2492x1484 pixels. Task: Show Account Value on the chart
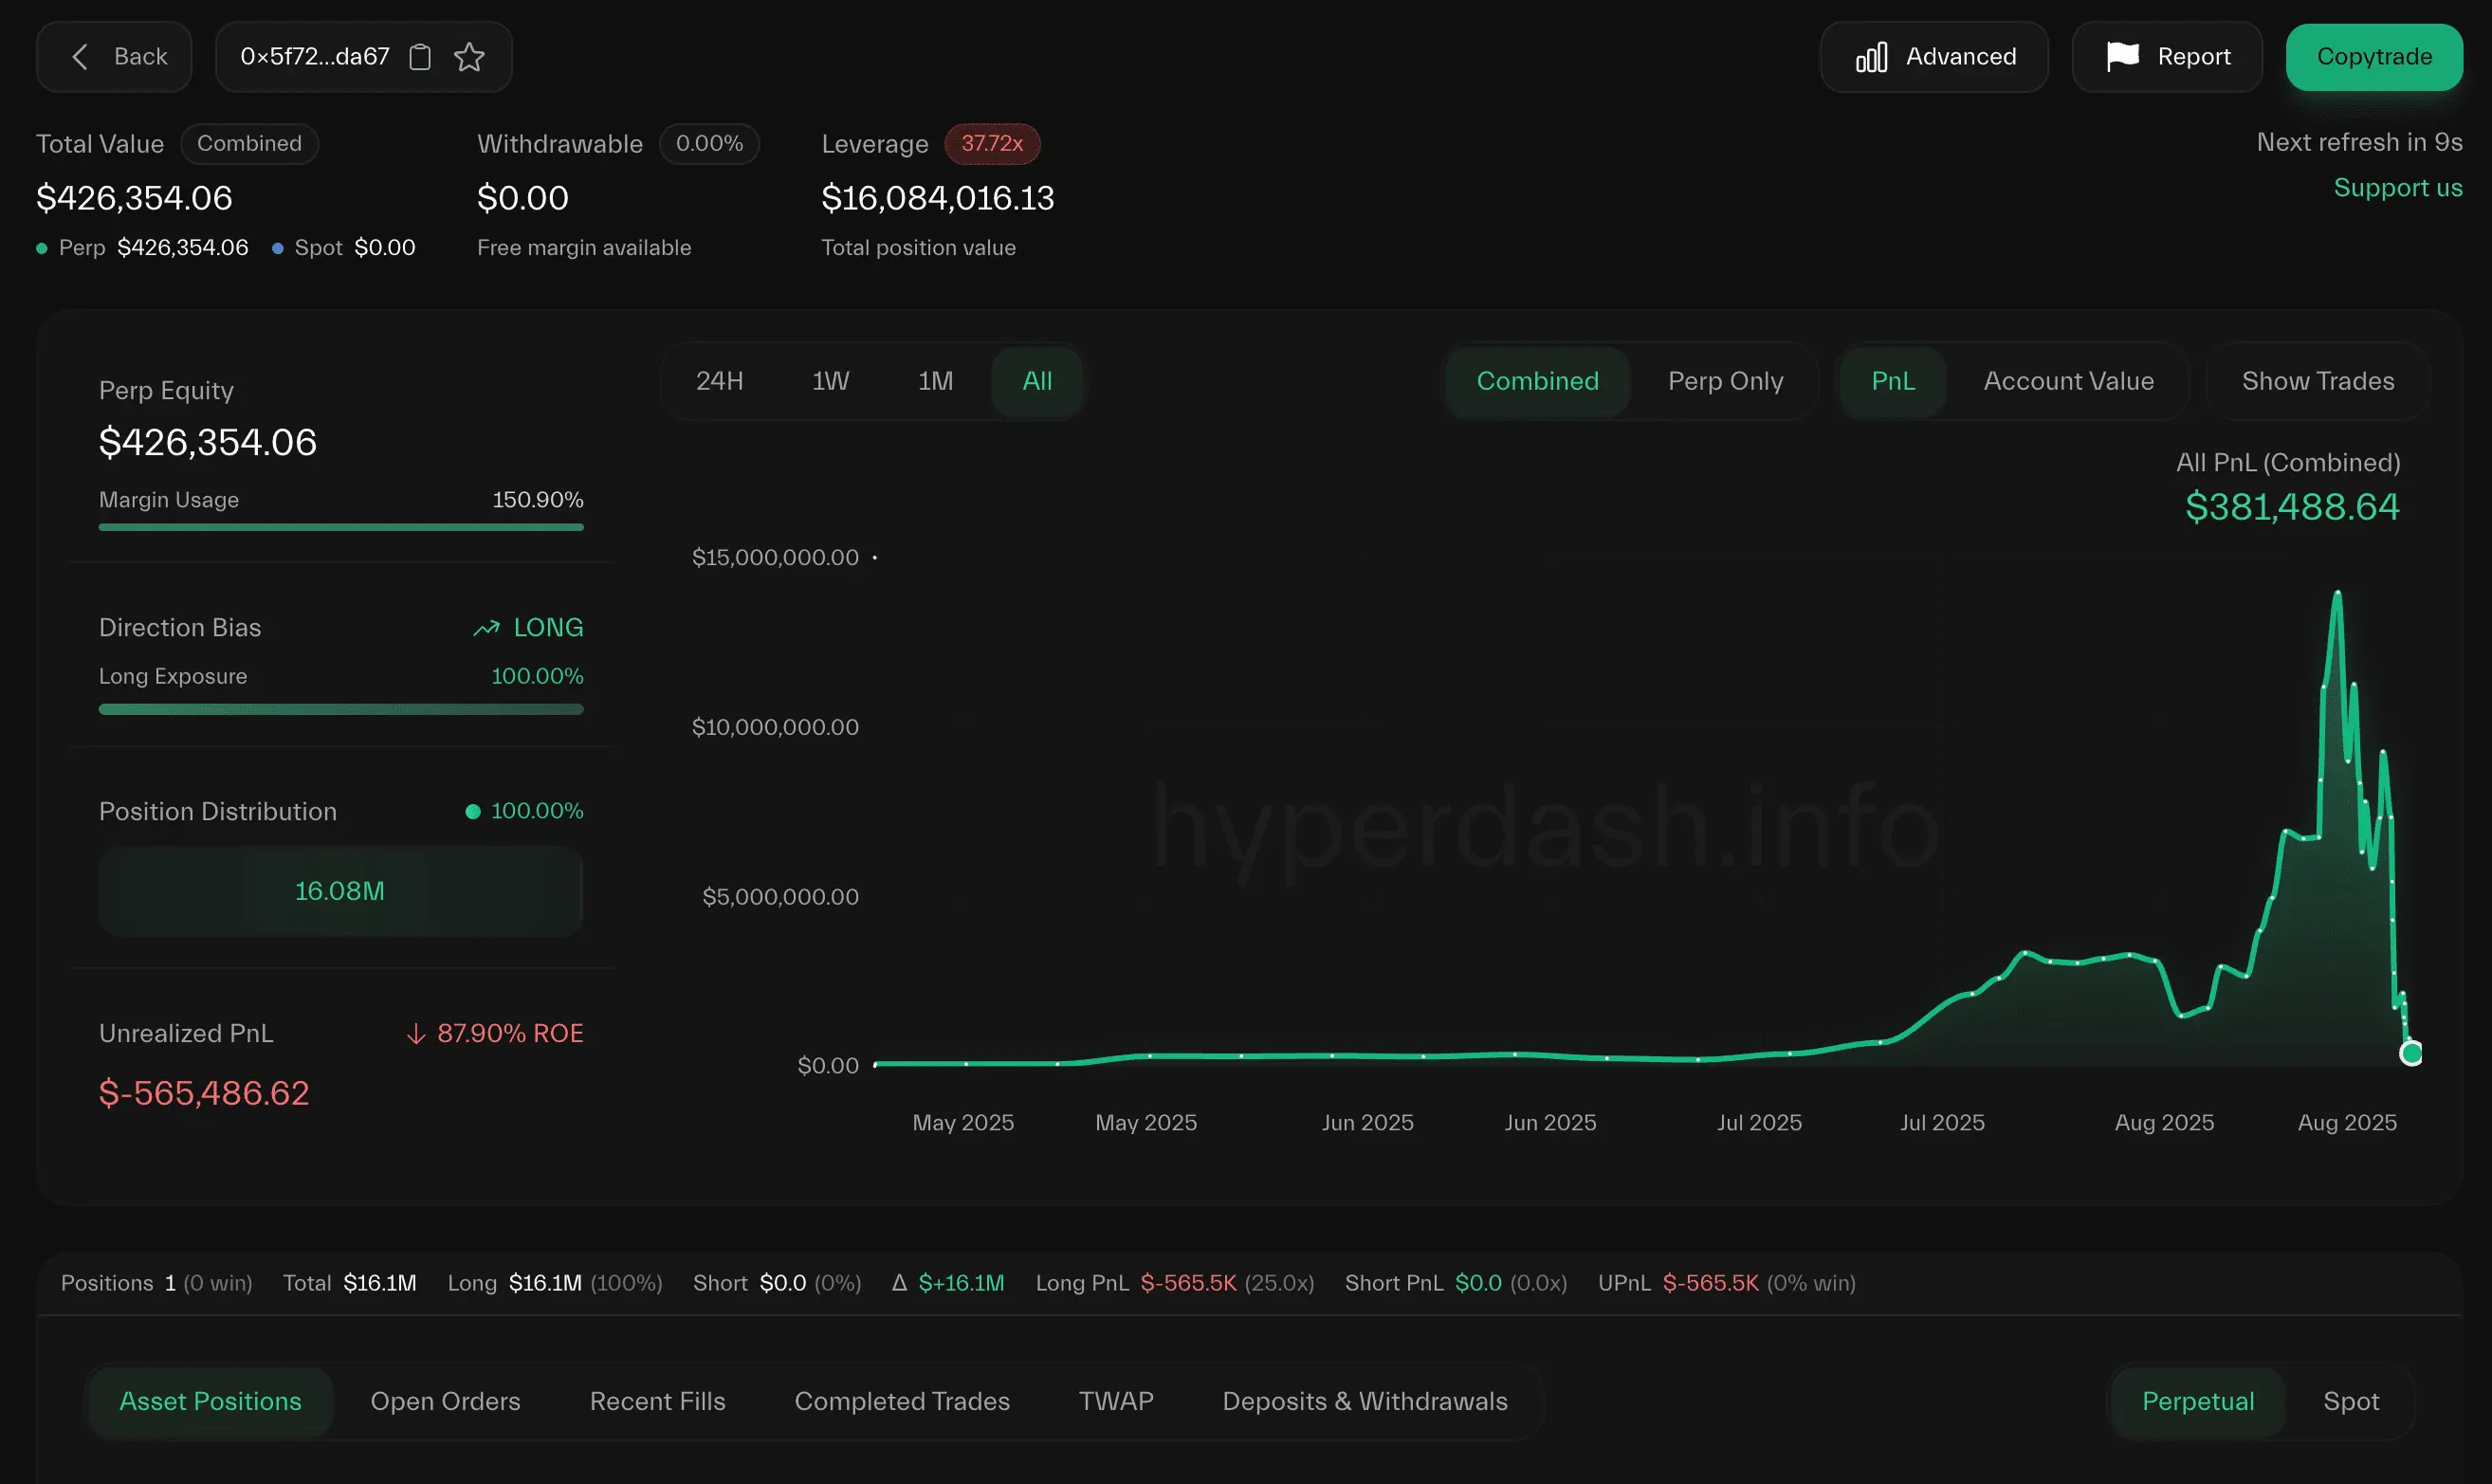(x=2068, y=381)
